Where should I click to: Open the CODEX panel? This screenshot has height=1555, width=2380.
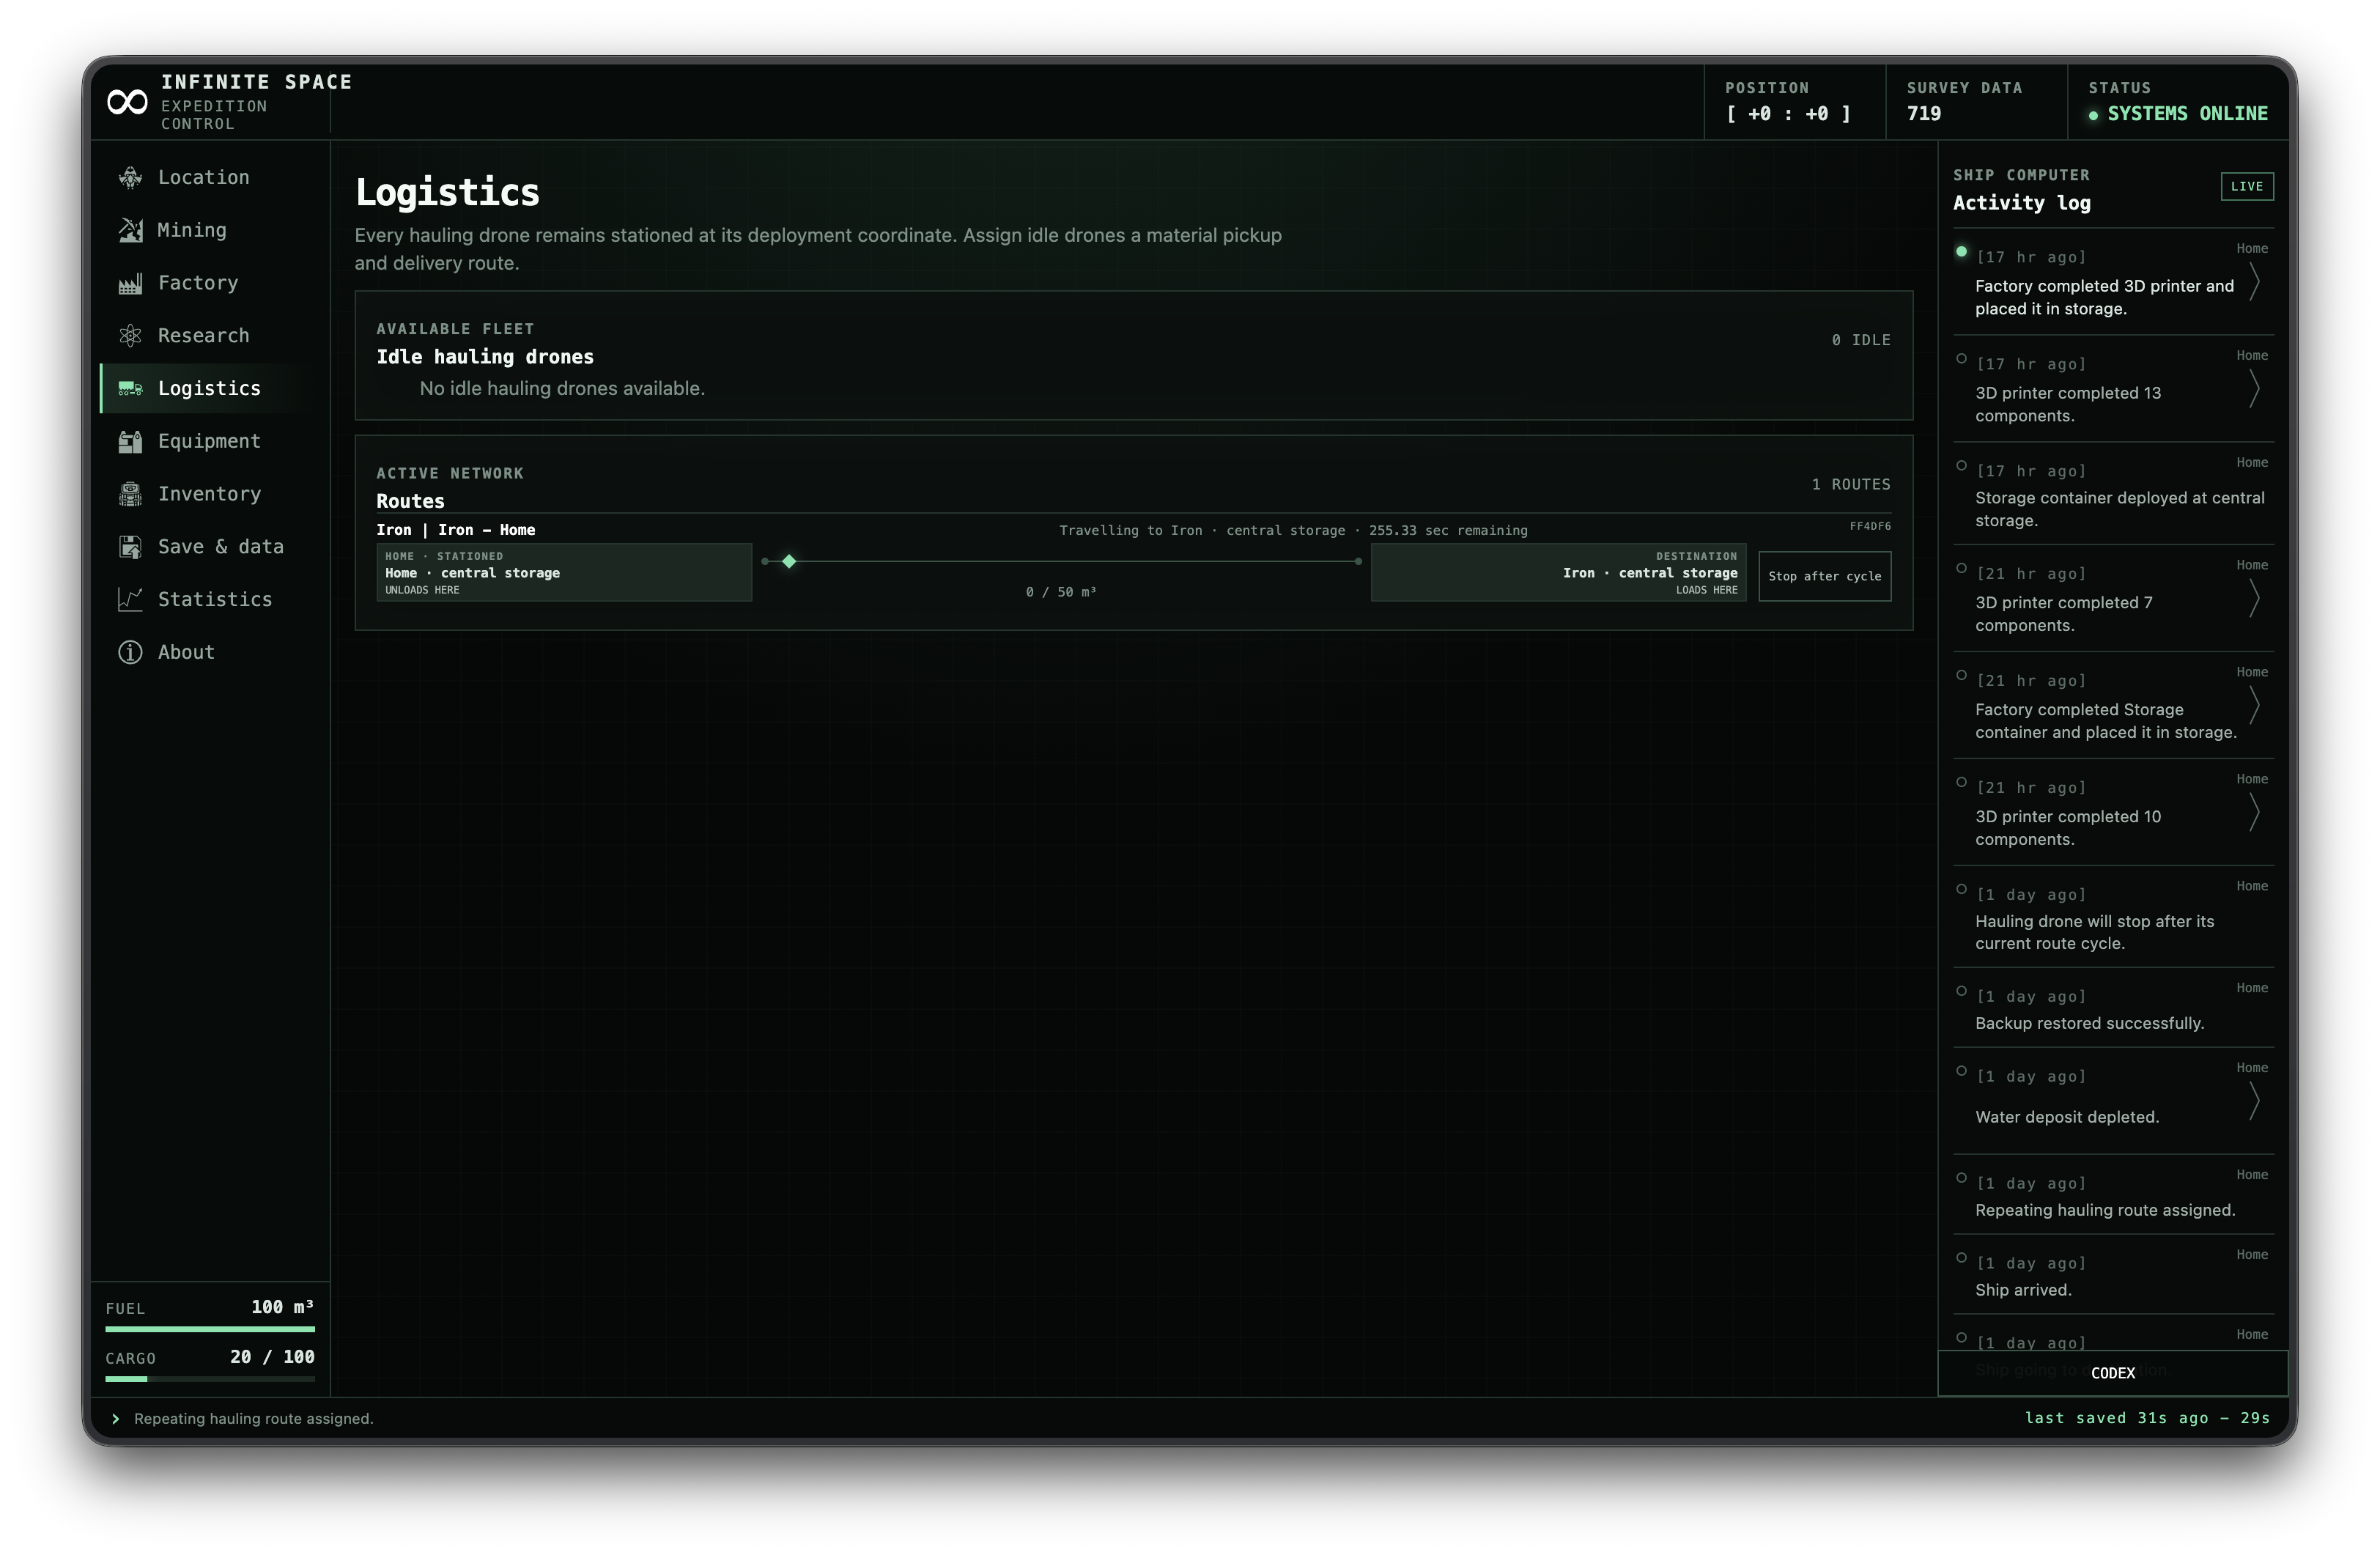(x=2112, y=1373)
